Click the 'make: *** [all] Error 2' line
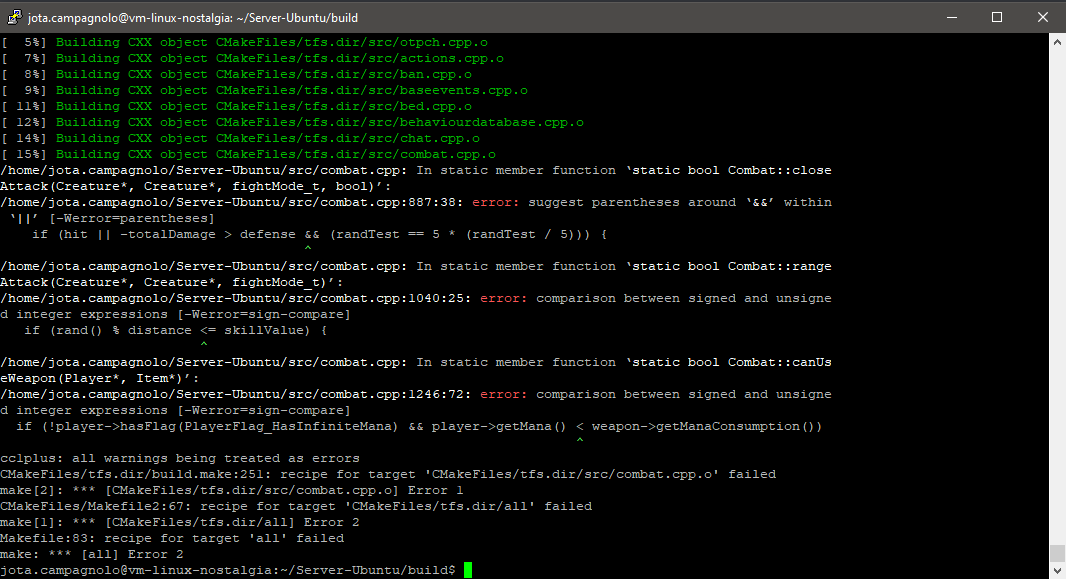1066x579 pixels. (92, 554)
